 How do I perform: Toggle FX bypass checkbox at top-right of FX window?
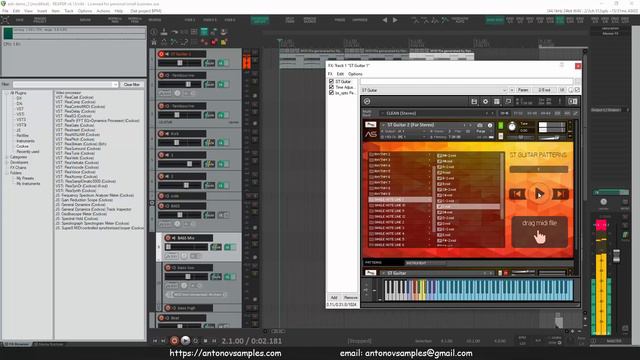pyautogui.click(x=577, y=90)
